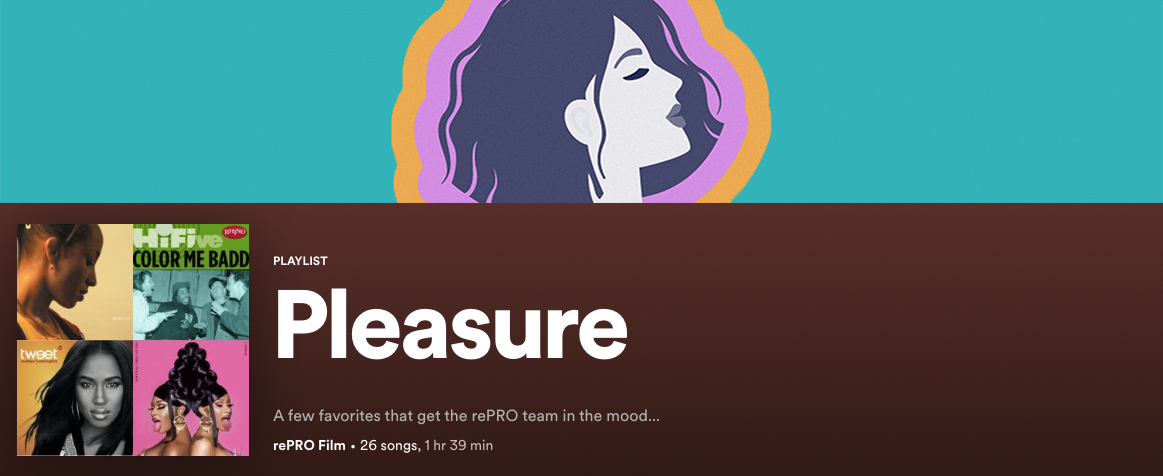Click the red Rhino badge on the cover
This screenshot has width=1163, height=476.
[x=234, y=233]
